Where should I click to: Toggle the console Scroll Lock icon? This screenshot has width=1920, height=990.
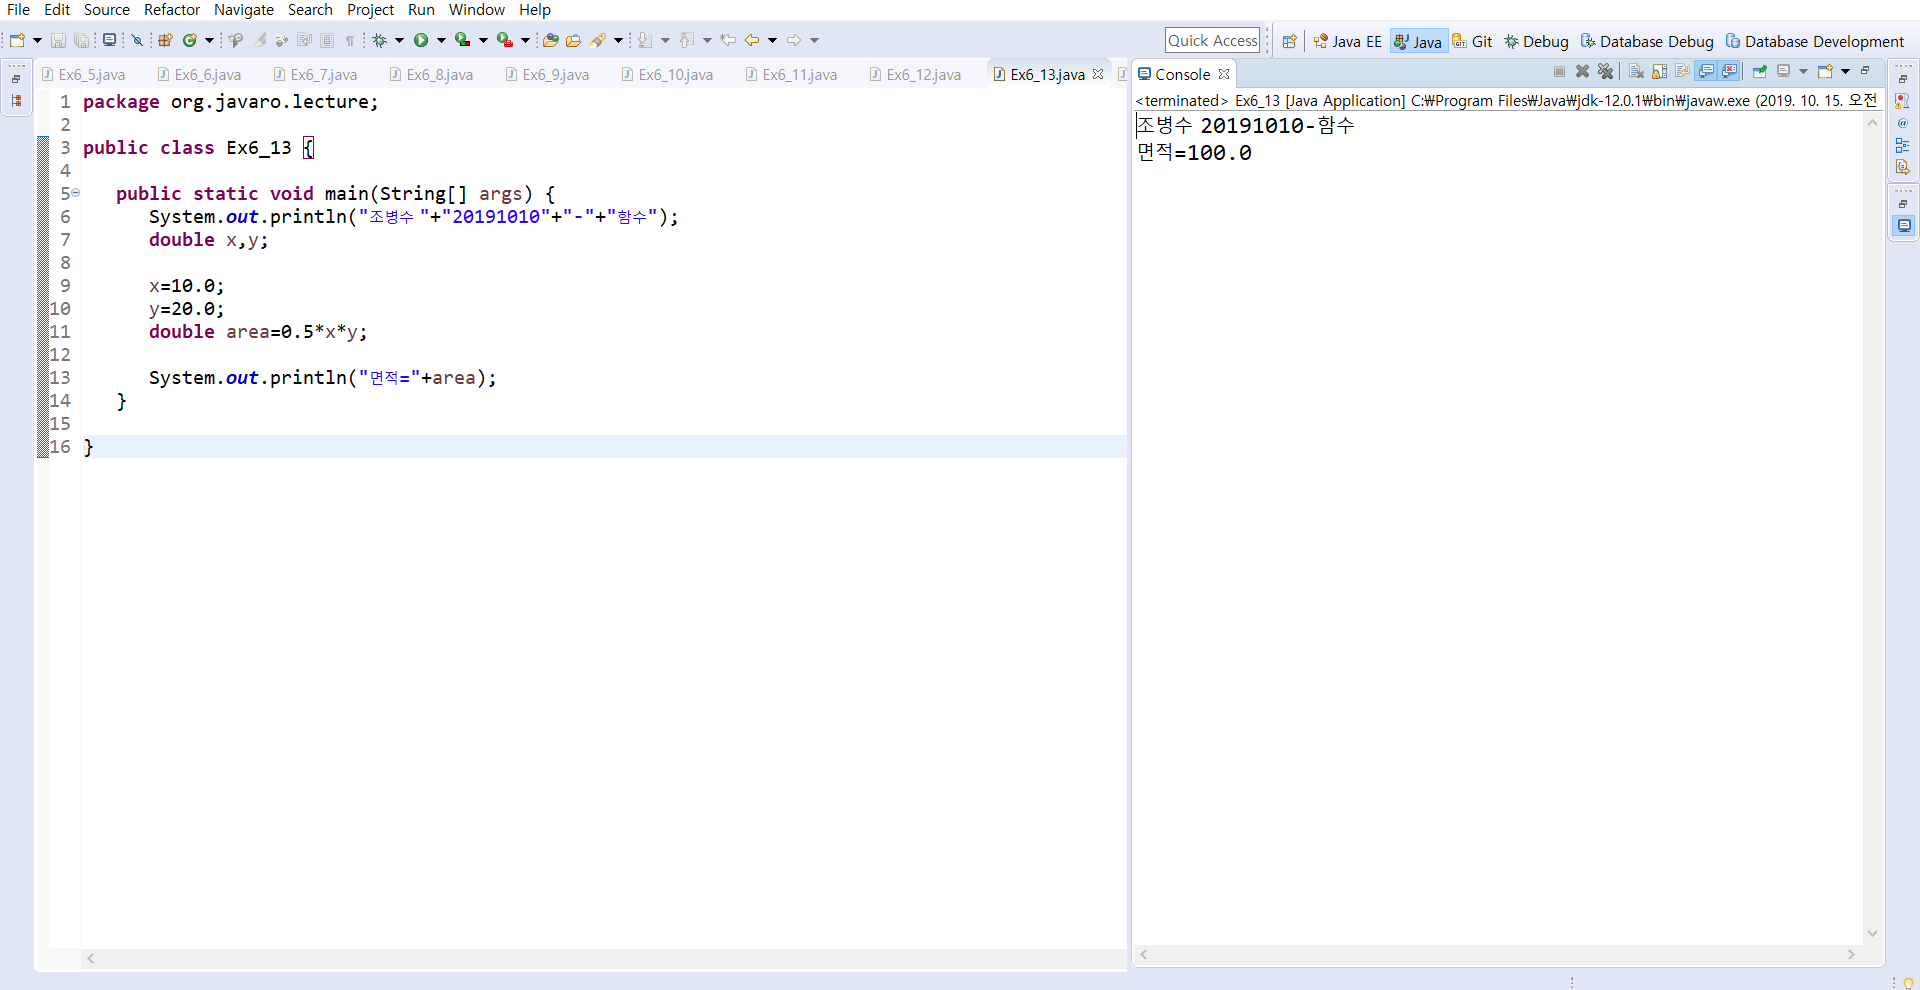point(1659,71)
